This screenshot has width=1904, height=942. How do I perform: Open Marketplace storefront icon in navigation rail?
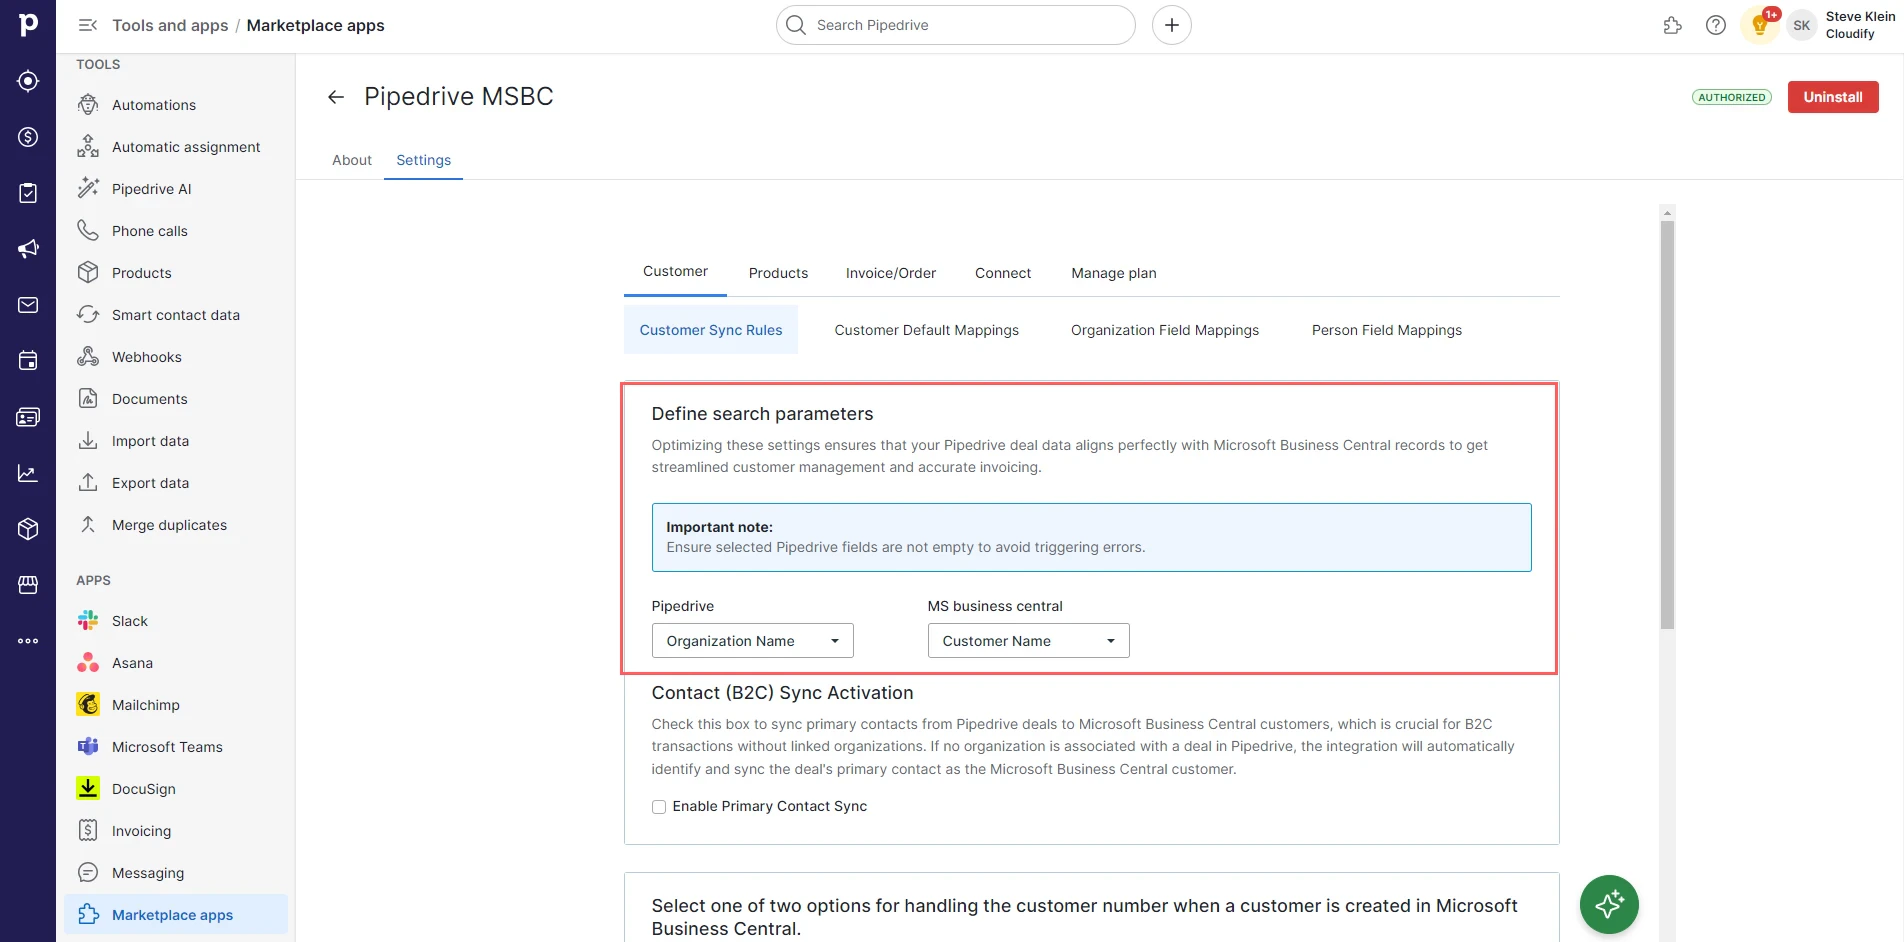point(28,585)
